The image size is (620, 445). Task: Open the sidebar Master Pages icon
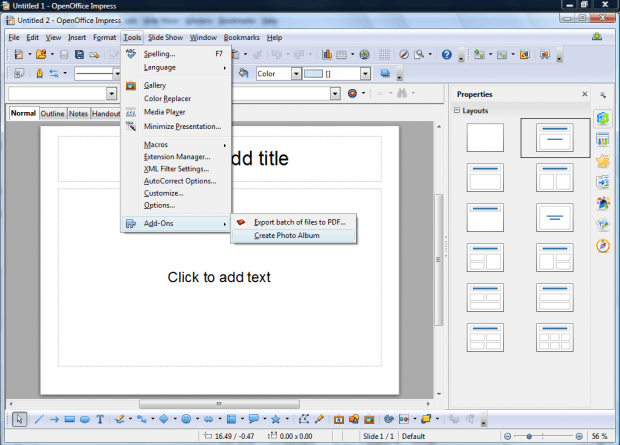pyautogui.click(x=603, y=140)
